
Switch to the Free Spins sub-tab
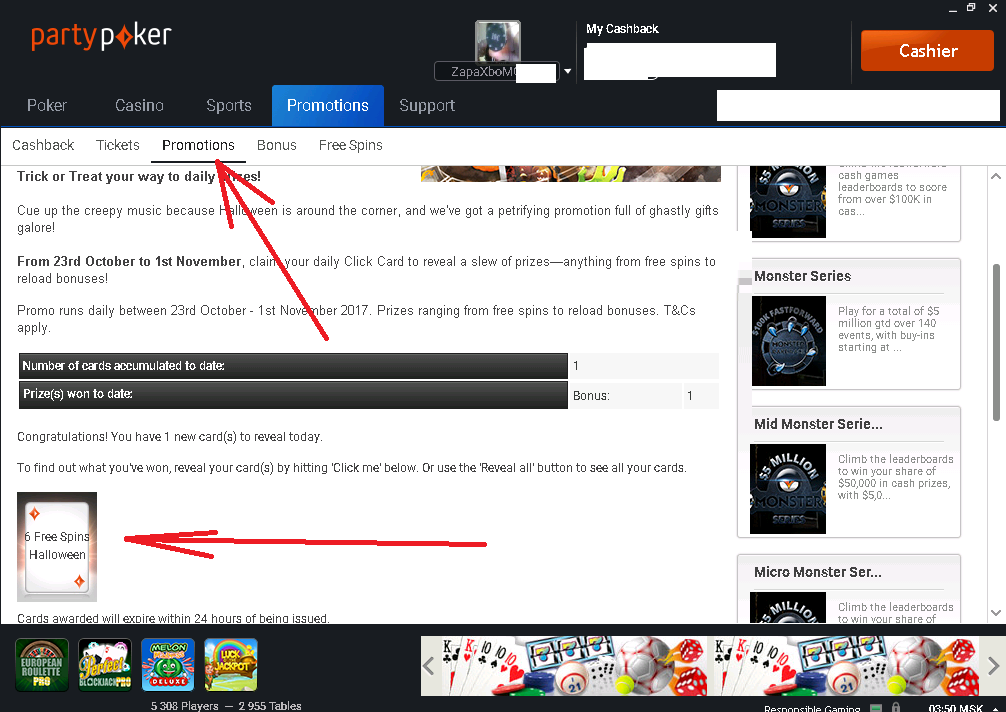pos(351,146)
